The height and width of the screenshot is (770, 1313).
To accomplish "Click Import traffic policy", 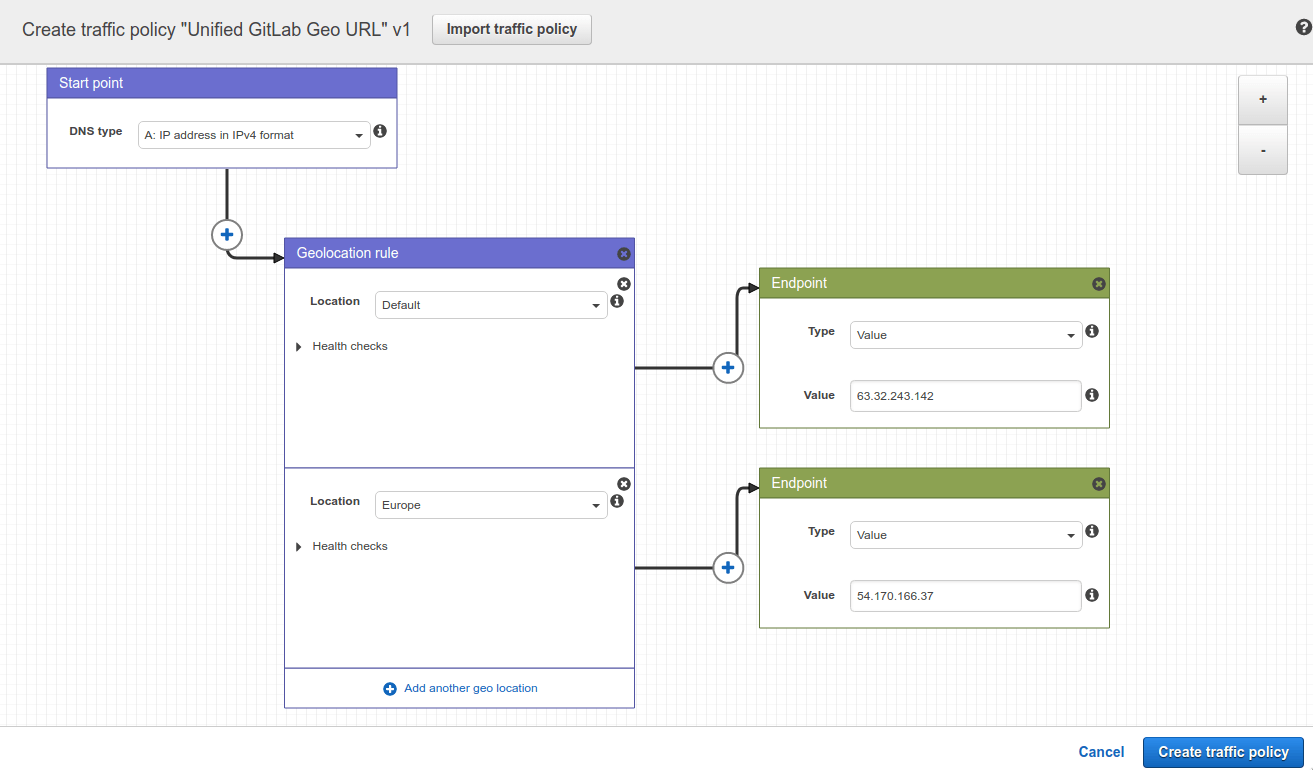I will point(511,29).
